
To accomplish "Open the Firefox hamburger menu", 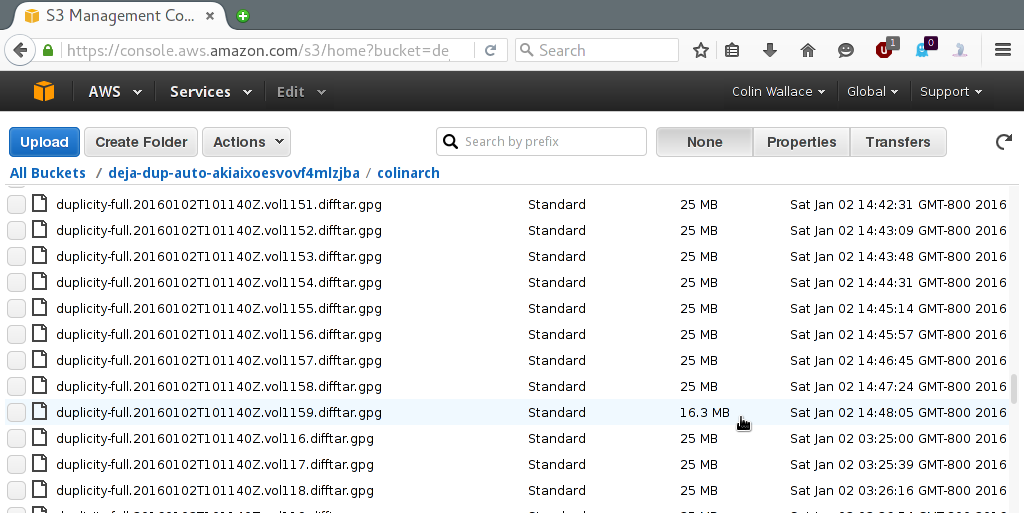I will [1003, 50].
